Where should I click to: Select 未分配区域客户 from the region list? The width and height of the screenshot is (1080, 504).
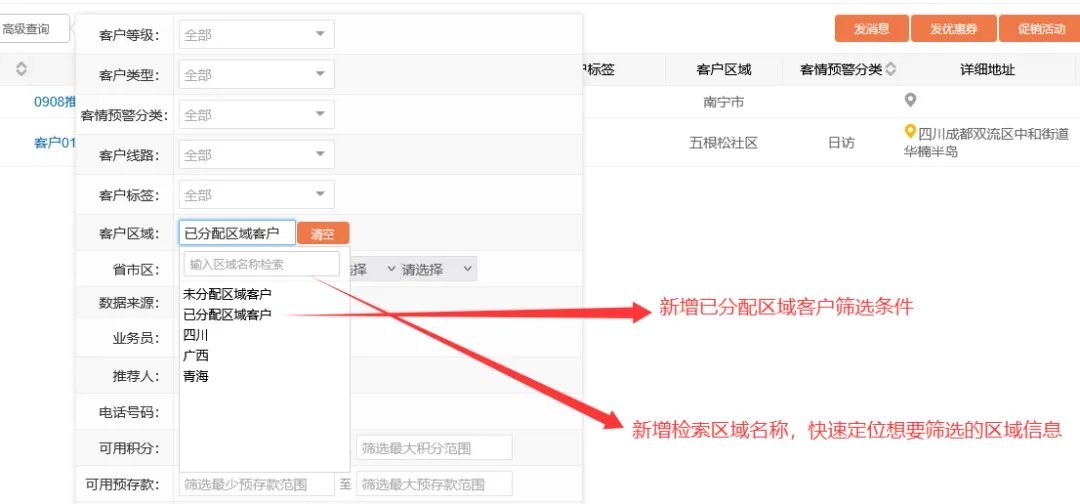point(227,294)
